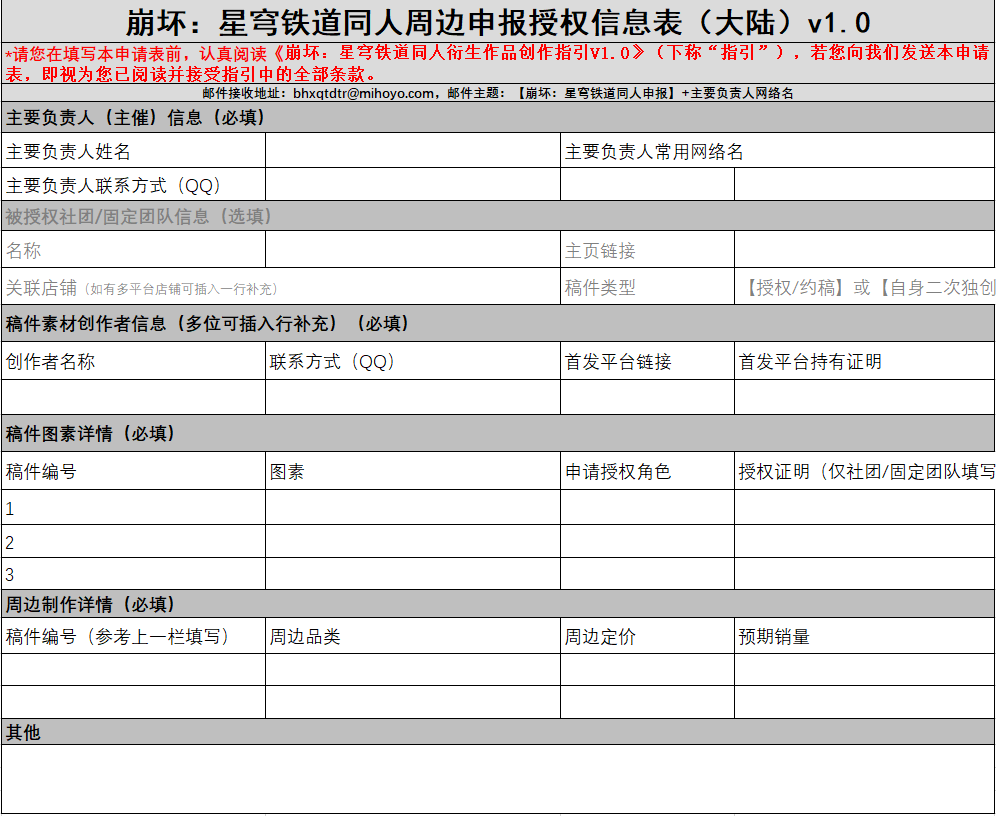Click the row number '3' cell
The height and width of the screenshot is (816, 996).
tap(133, 574)
